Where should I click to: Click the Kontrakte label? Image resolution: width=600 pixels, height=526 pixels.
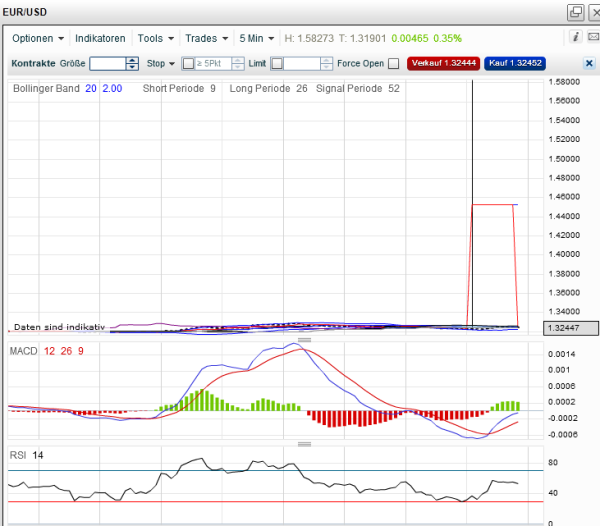[x=33, y=63]
